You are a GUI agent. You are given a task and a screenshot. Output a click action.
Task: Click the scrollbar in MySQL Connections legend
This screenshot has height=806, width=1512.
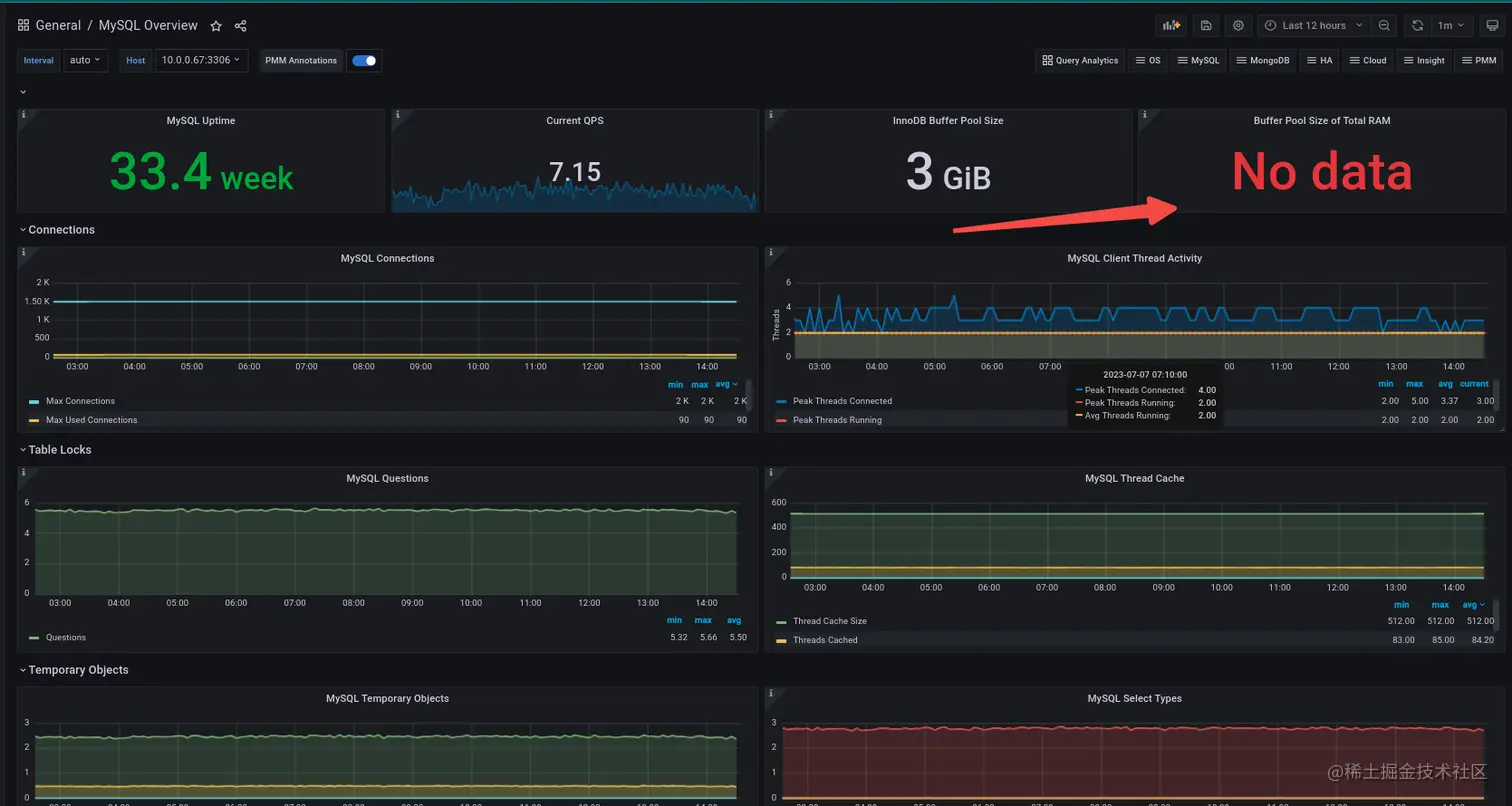(x=749, y=394)
